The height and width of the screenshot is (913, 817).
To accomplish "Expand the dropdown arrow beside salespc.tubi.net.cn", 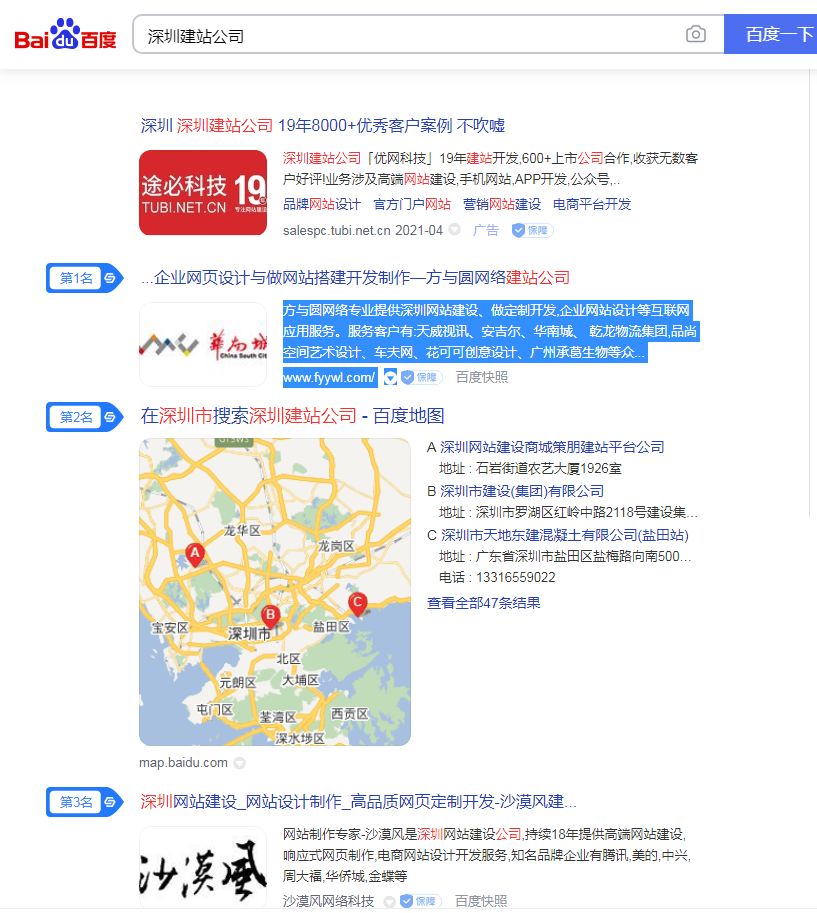I will coord(455,230).
